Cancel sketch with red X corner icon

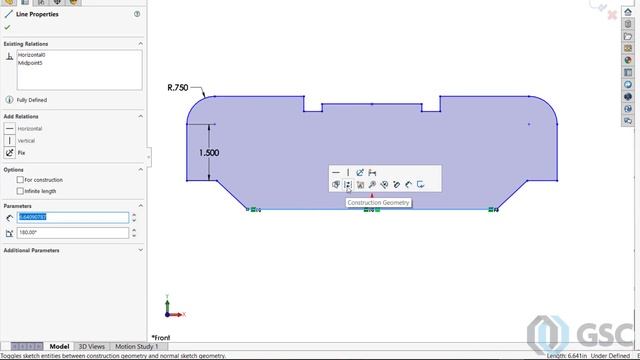612,15
